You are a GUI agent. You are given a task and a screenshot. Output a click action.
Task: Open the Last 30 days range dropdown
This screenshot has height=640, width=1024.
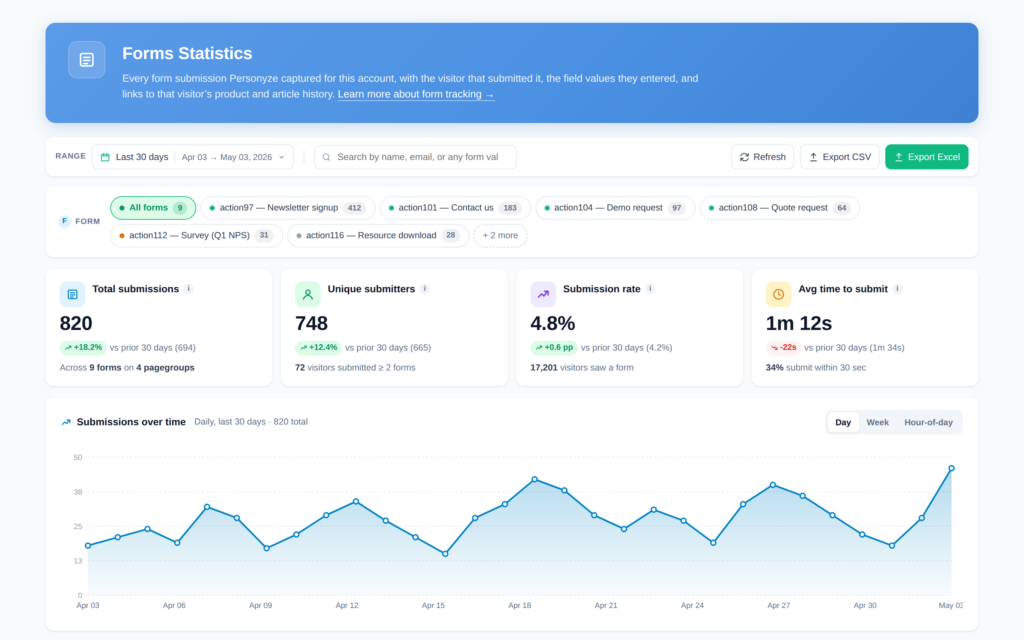point(193,157)
